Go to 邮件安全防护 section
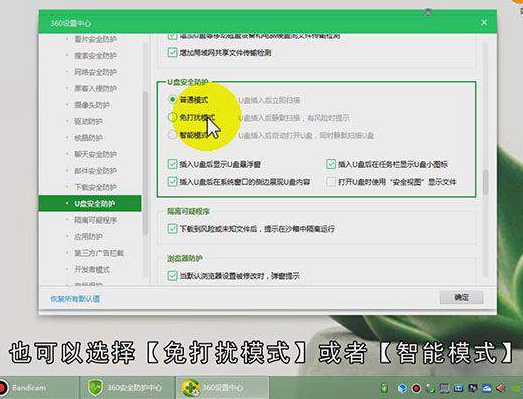The height and width of the screenshot is (399, 523). click(x=95, y=170)
